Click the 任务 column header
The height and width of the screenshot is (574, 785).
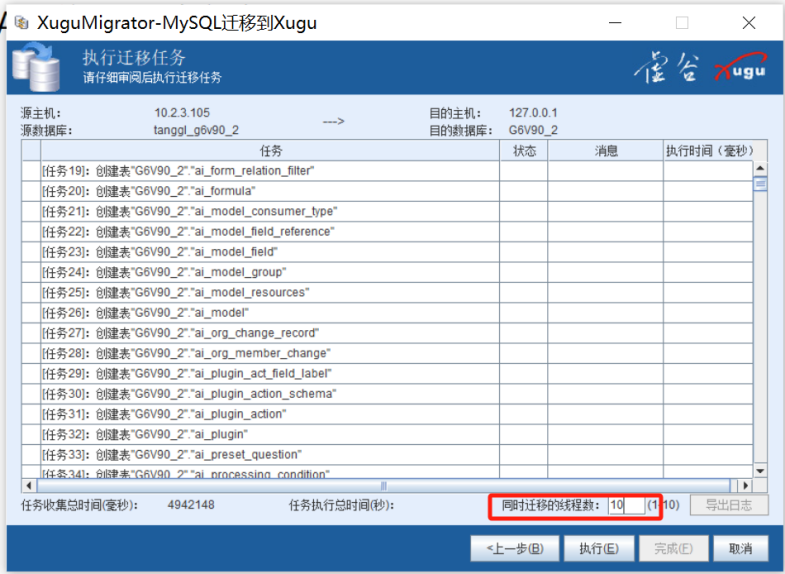[x=270, y=151]
